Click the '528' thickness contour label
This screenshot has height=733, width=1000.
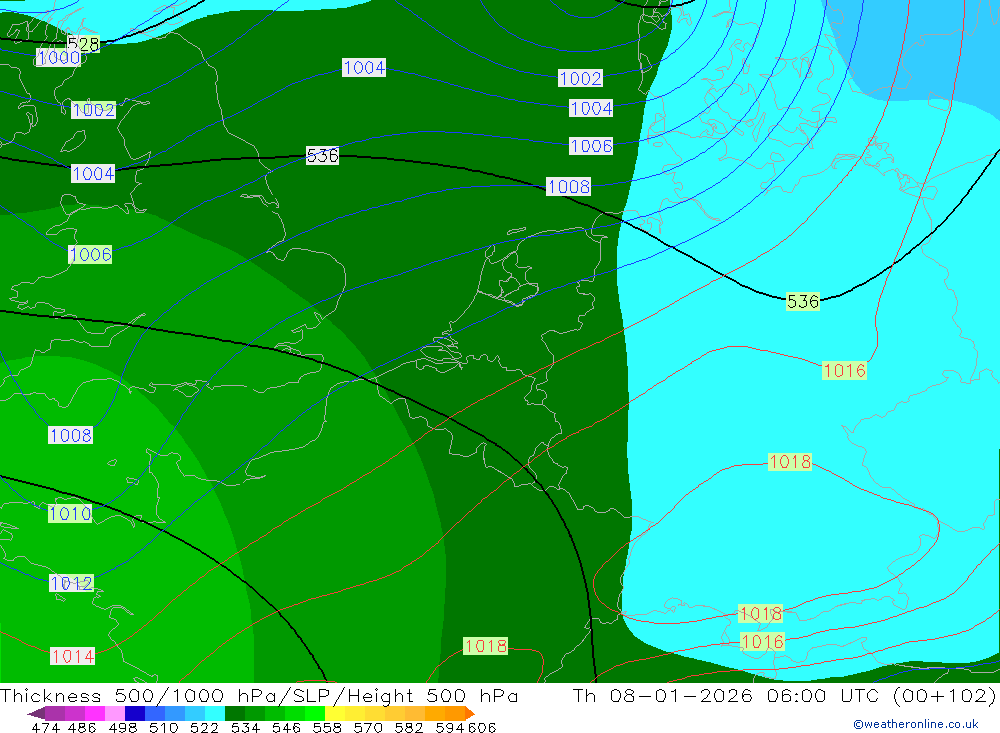84,44
